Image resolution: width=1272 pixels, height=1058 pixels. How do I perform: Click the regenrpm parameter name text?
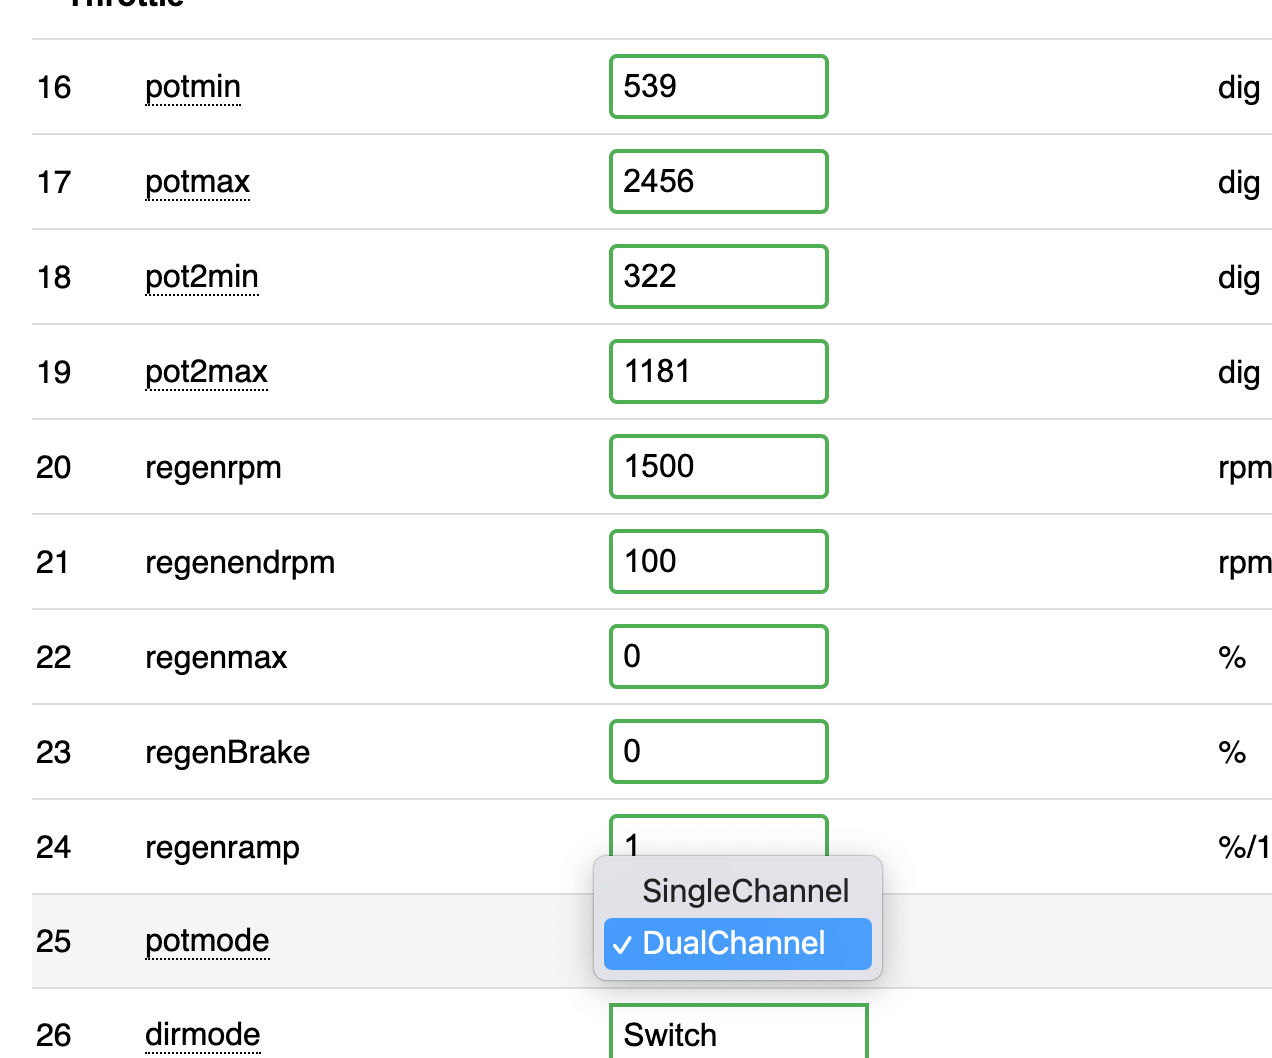tap(213, 467)
